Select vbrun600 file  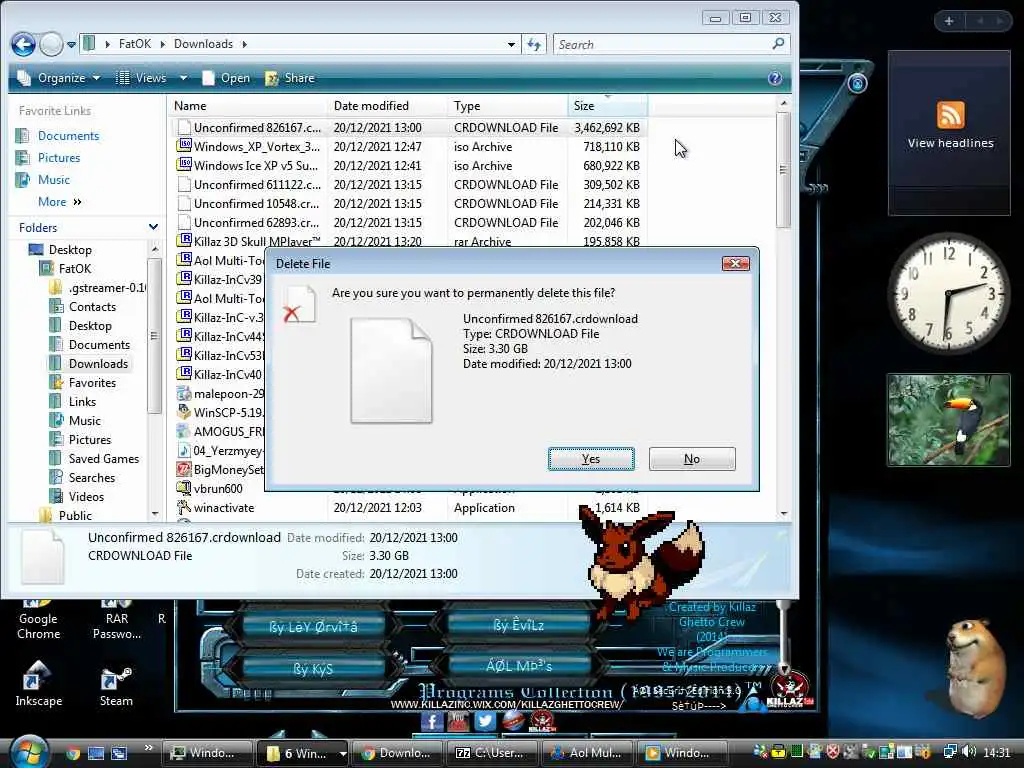point(218,488)
